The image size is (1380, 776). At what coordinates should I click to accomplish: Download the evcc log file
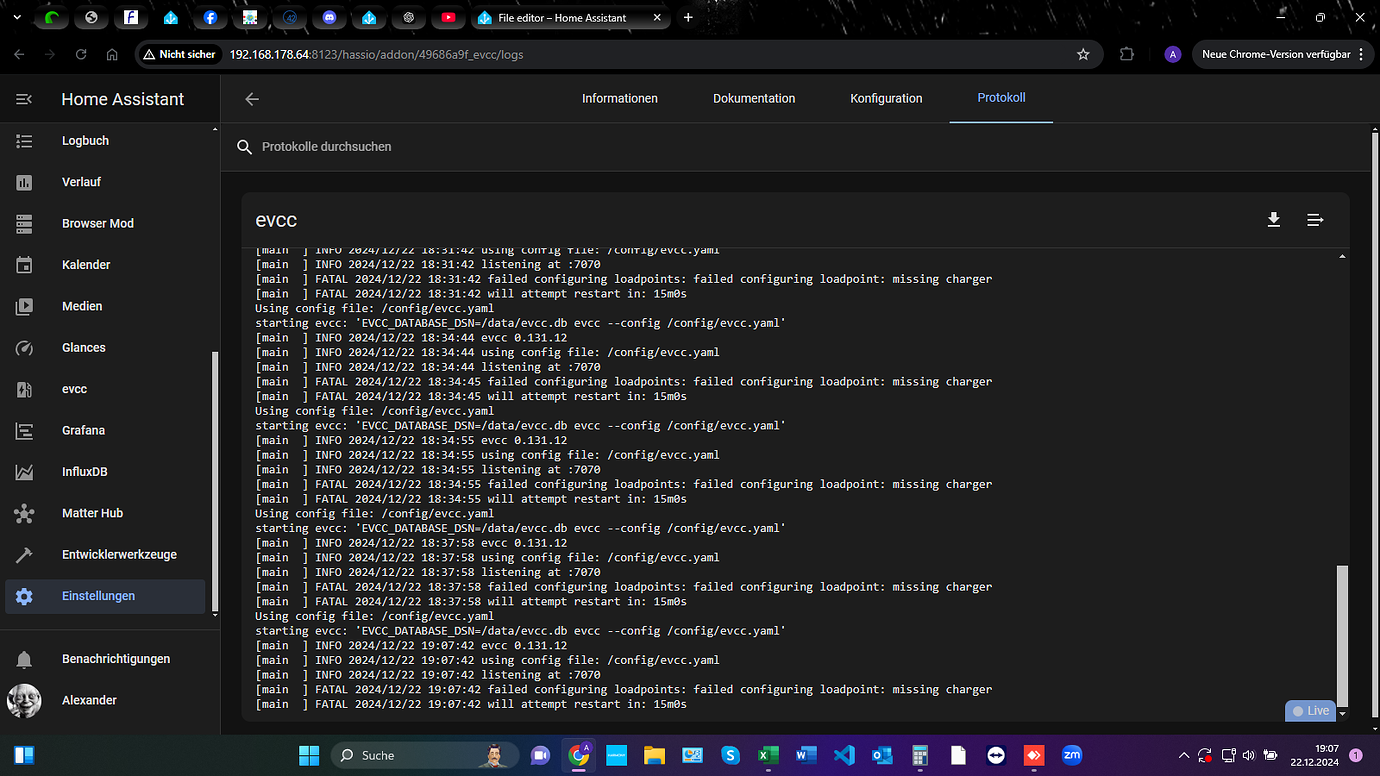(1273, 220)
